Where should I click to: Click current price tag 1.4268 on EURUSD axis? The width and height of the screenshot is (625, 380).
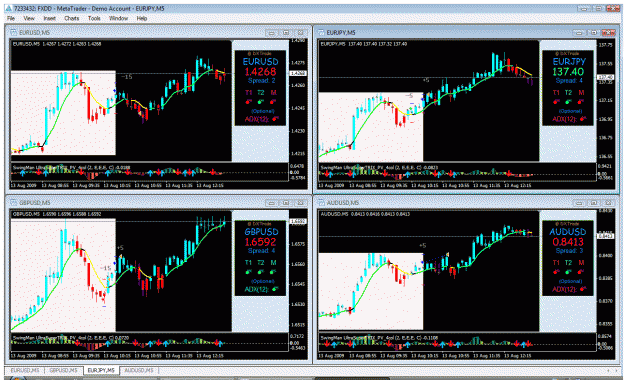click(297, 73)
